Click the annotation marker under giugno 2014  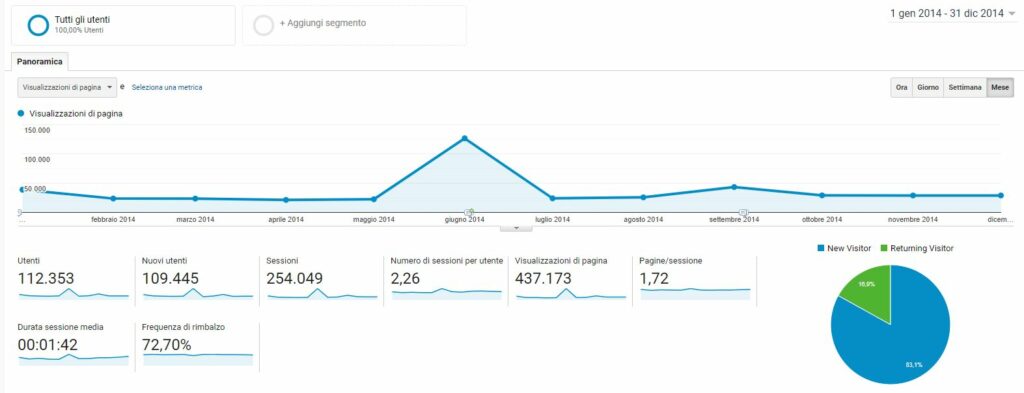469,212
